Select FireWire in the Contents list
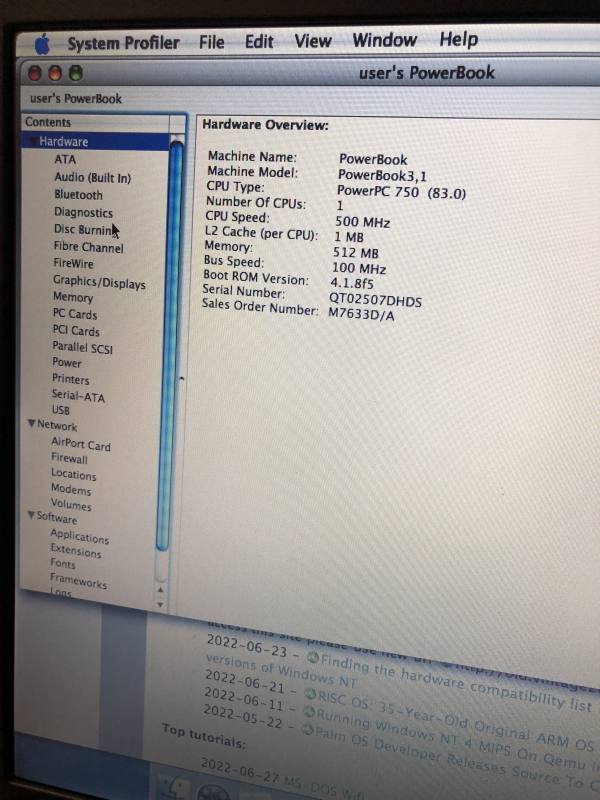Viewport: 600px width, 800px height. click(73, 263)
